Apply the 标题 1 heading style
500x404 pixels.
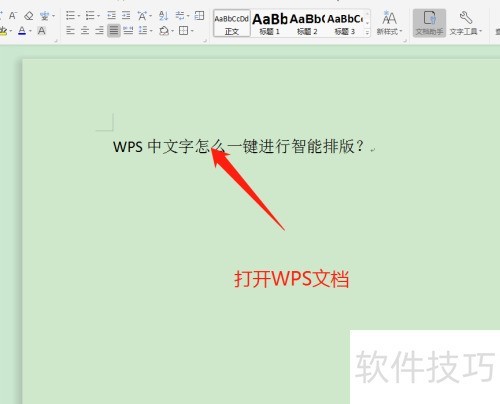pyautogui.click(x=269, y=23)
